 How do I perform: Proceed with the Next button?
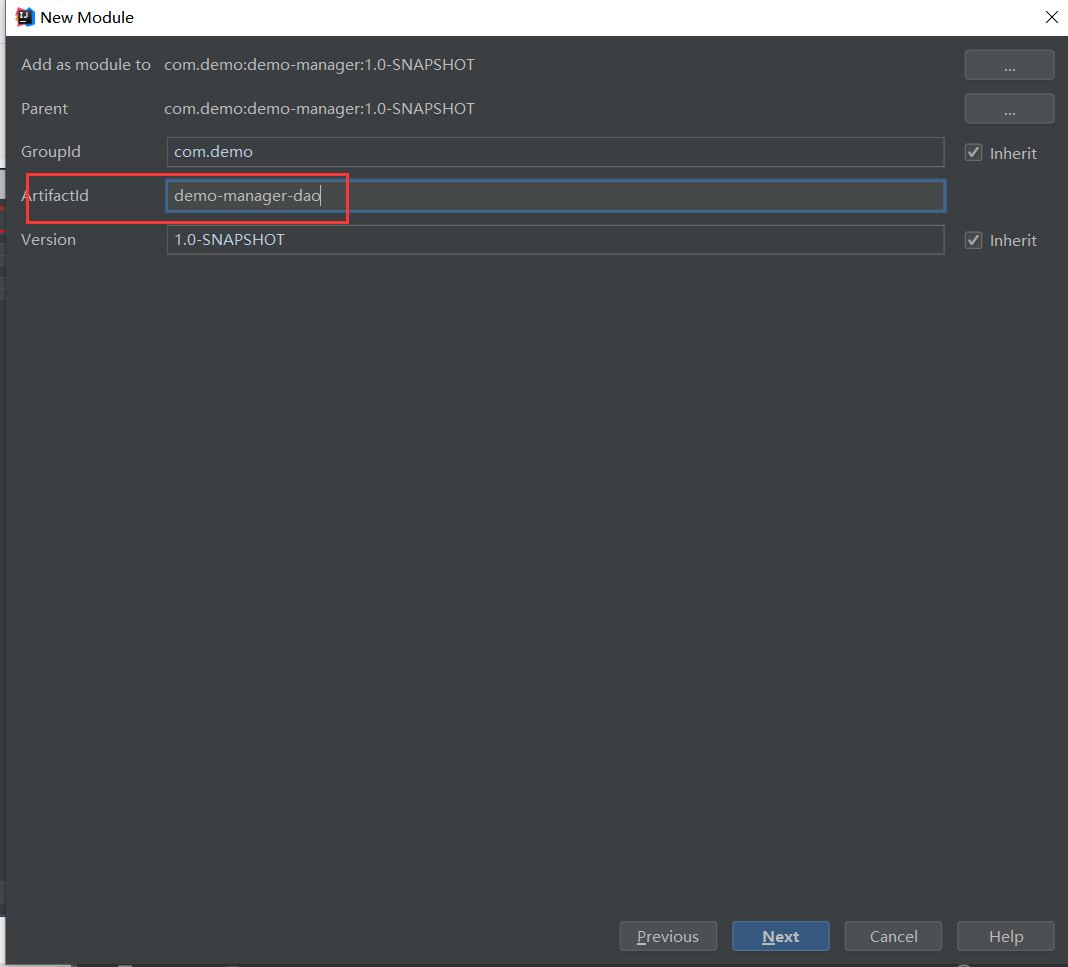pyautogui.click(x=781, y=936)
